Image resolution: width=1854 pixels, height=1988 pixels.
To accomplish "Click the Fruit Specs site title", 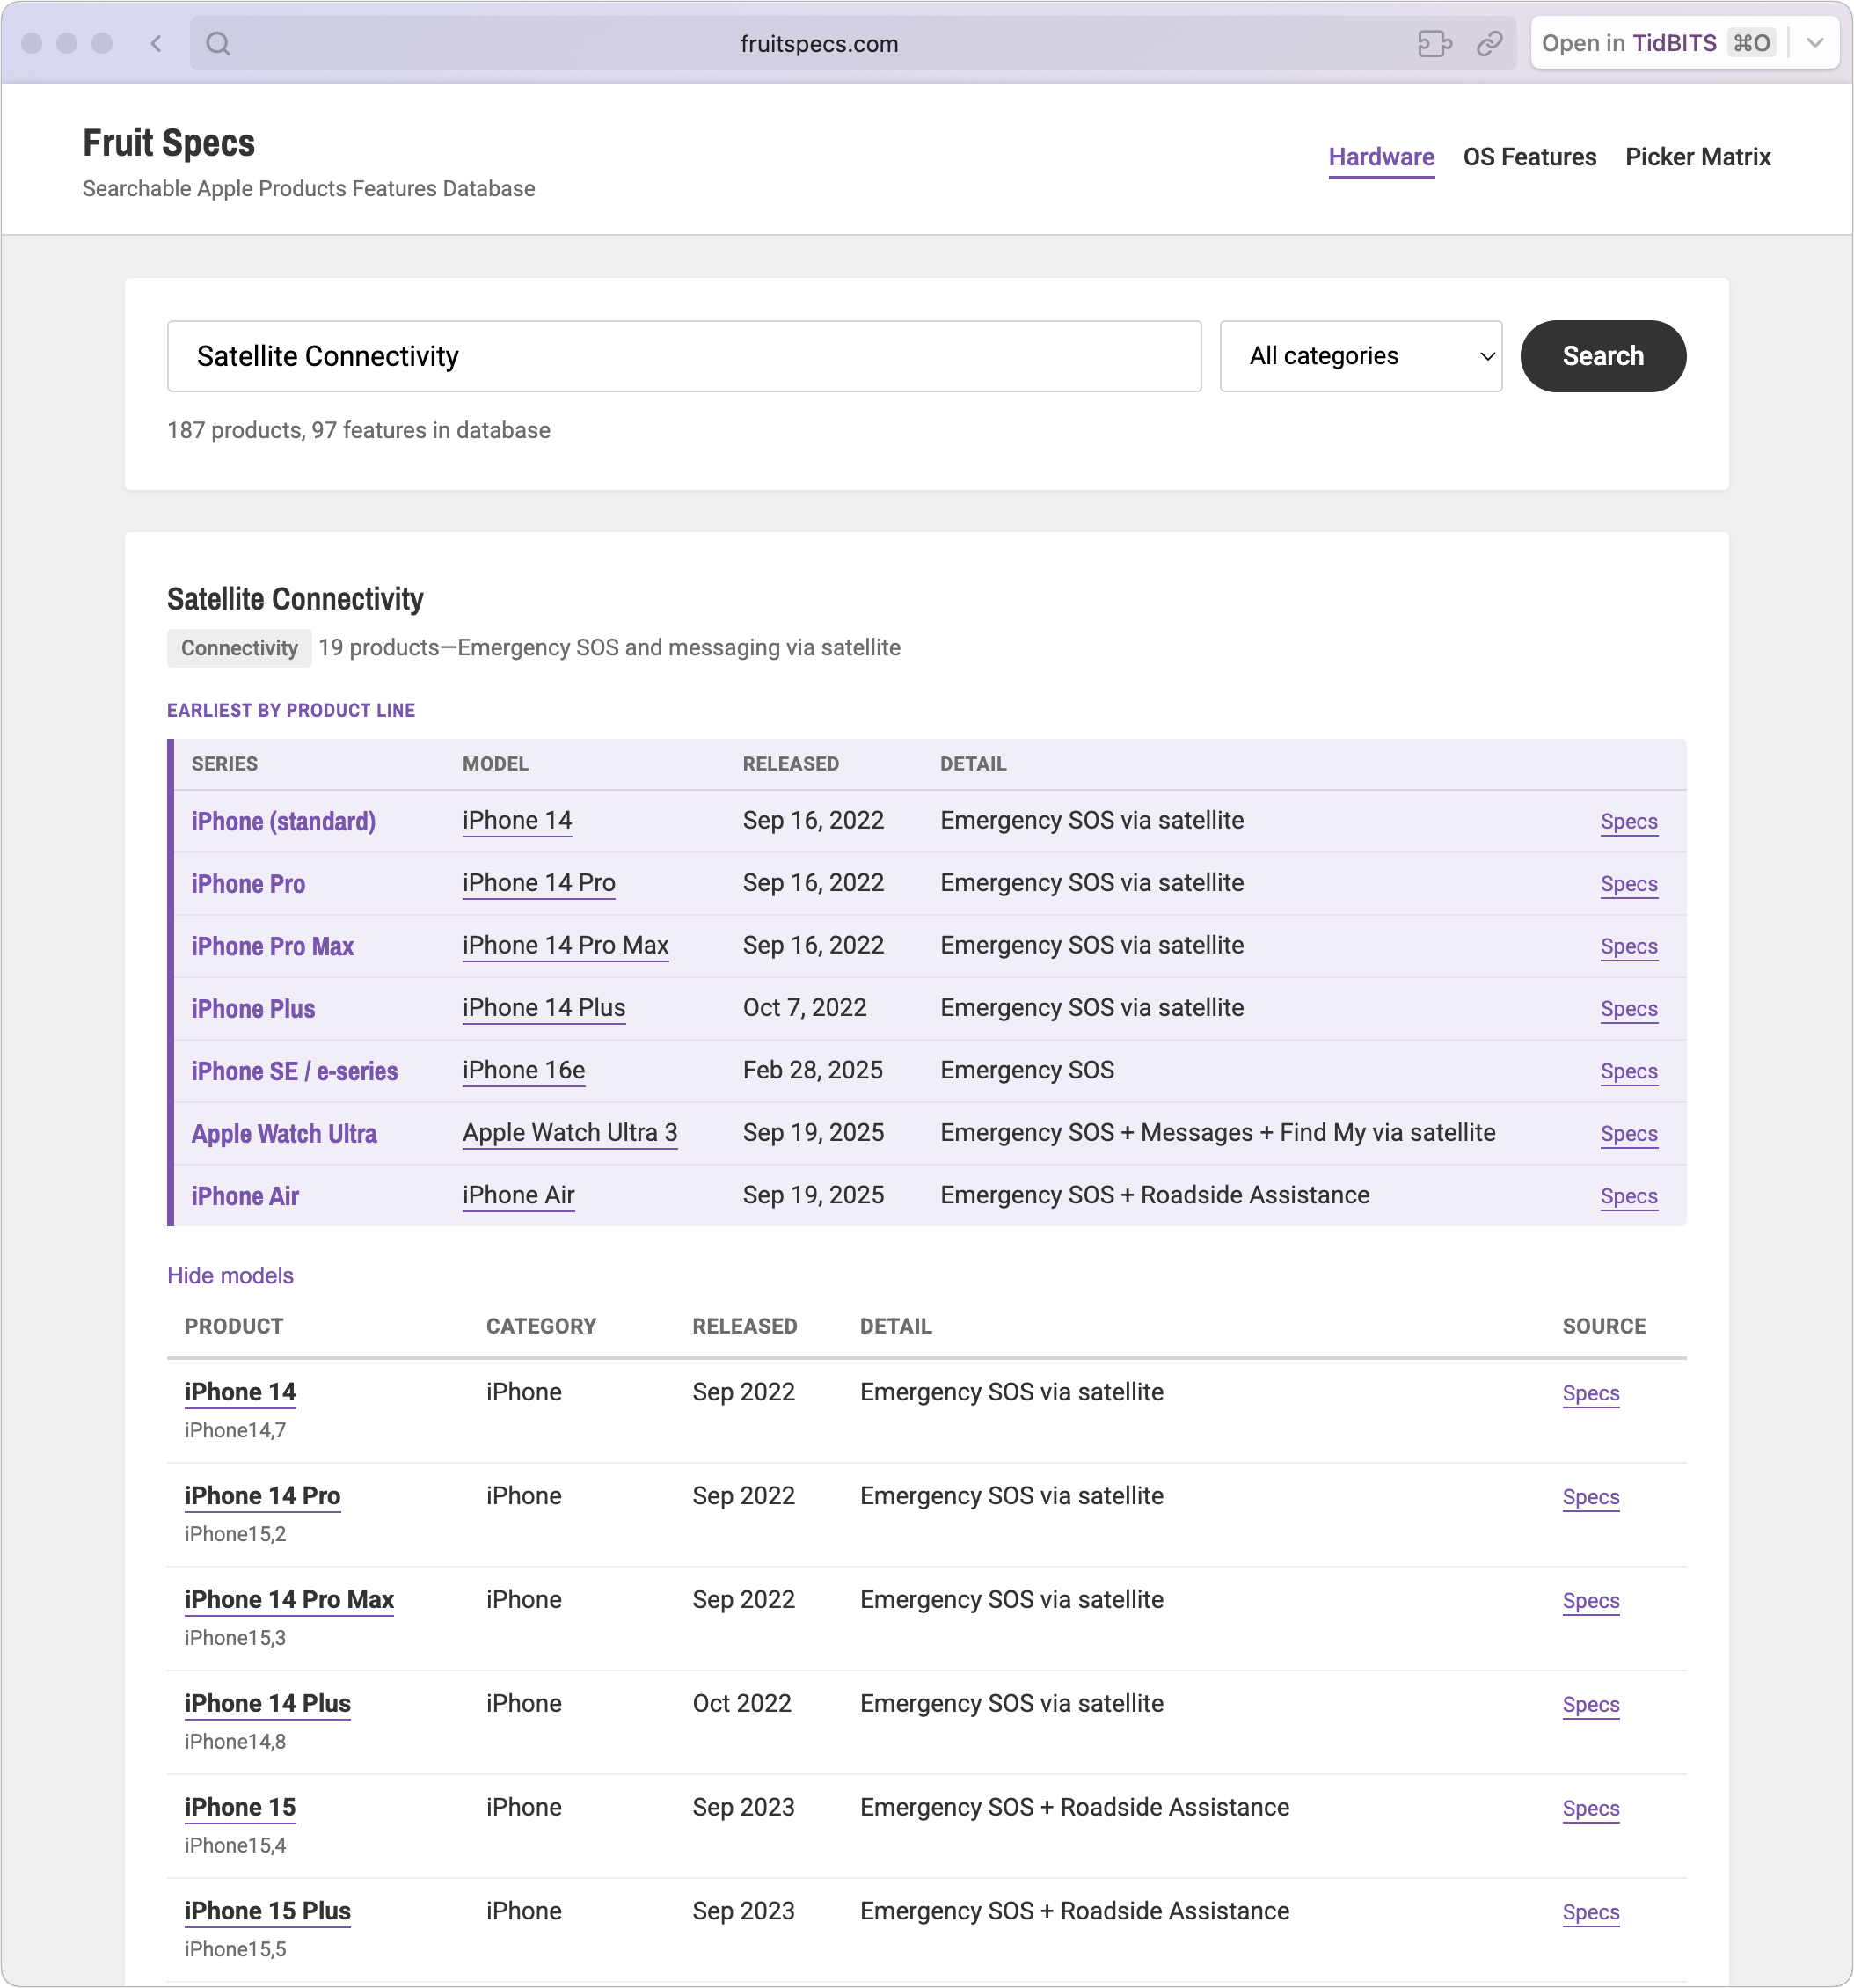I will click(x=169, y=143).
